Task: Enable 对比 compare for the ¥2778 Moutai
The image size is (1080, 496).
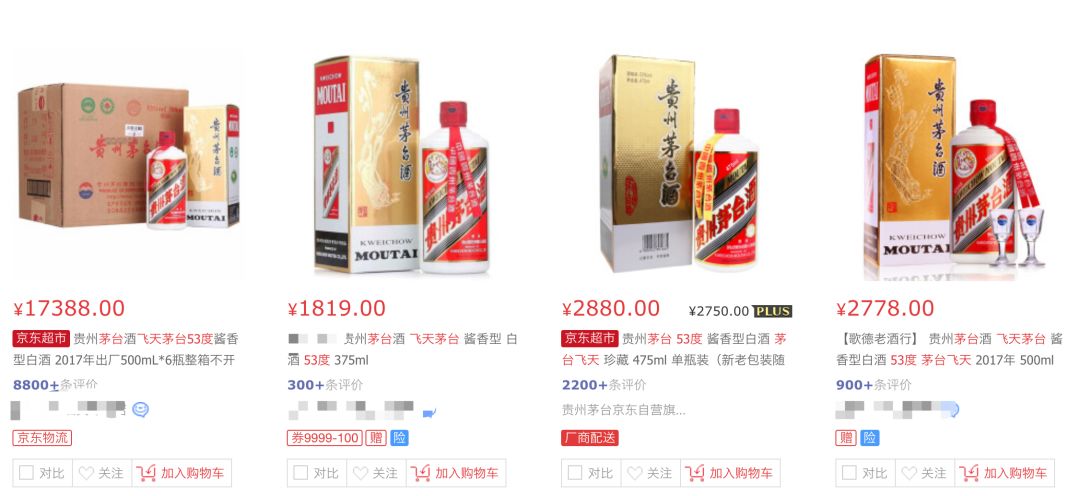Action: [849, 473]
